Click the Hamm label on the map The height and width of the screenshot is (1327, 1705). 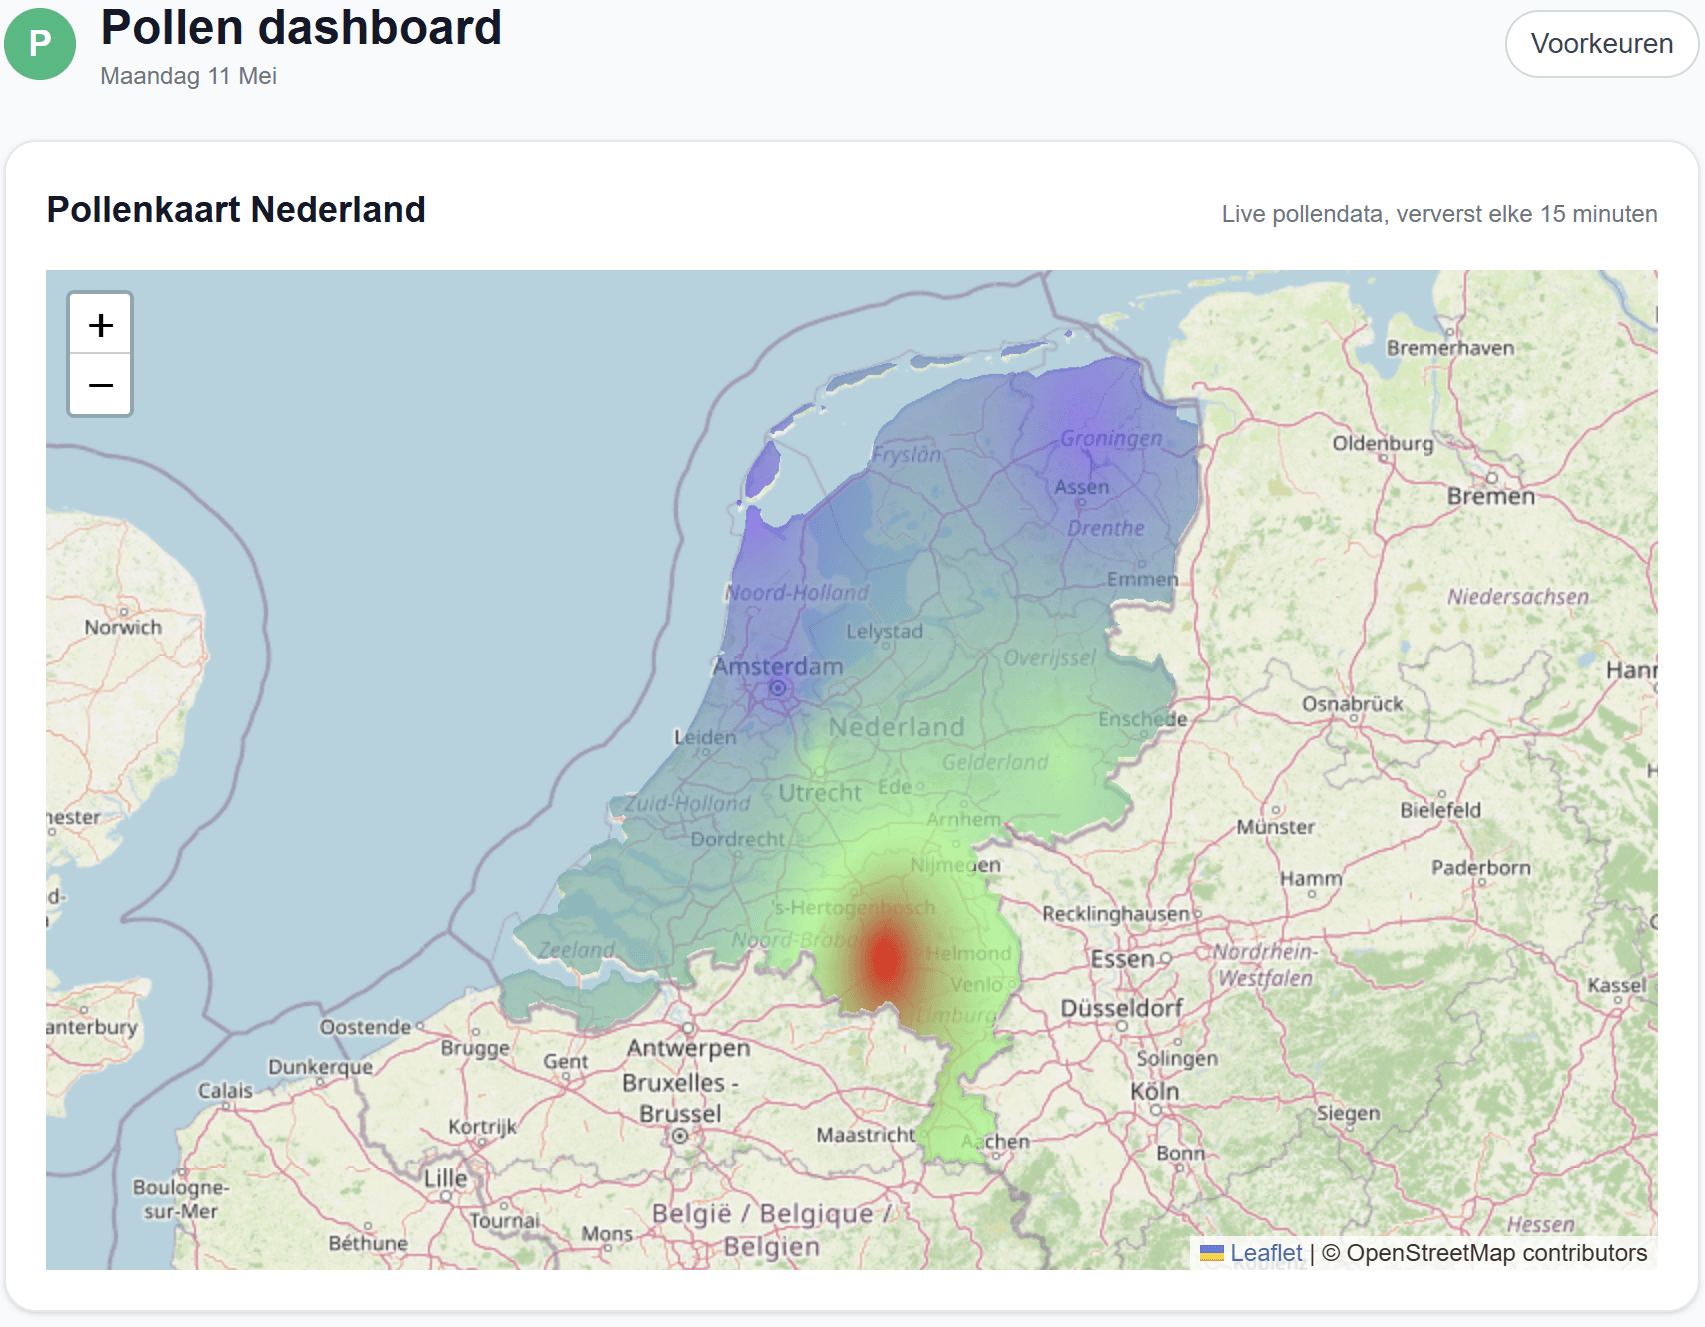click(1311, 878)
